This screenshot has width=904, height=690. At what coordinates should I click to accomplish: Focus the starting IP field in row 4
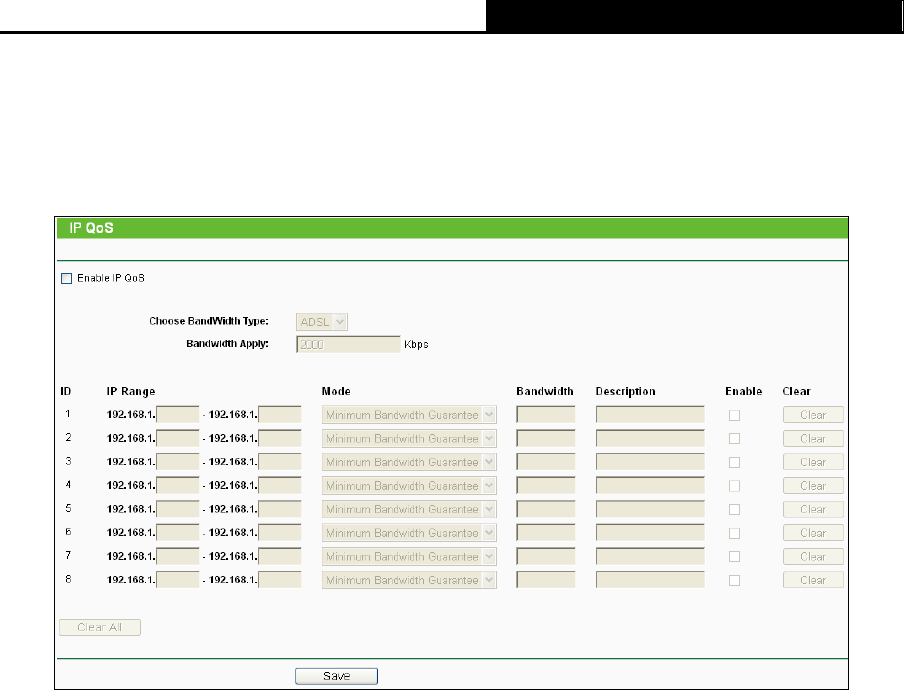(x=178, y=485)
